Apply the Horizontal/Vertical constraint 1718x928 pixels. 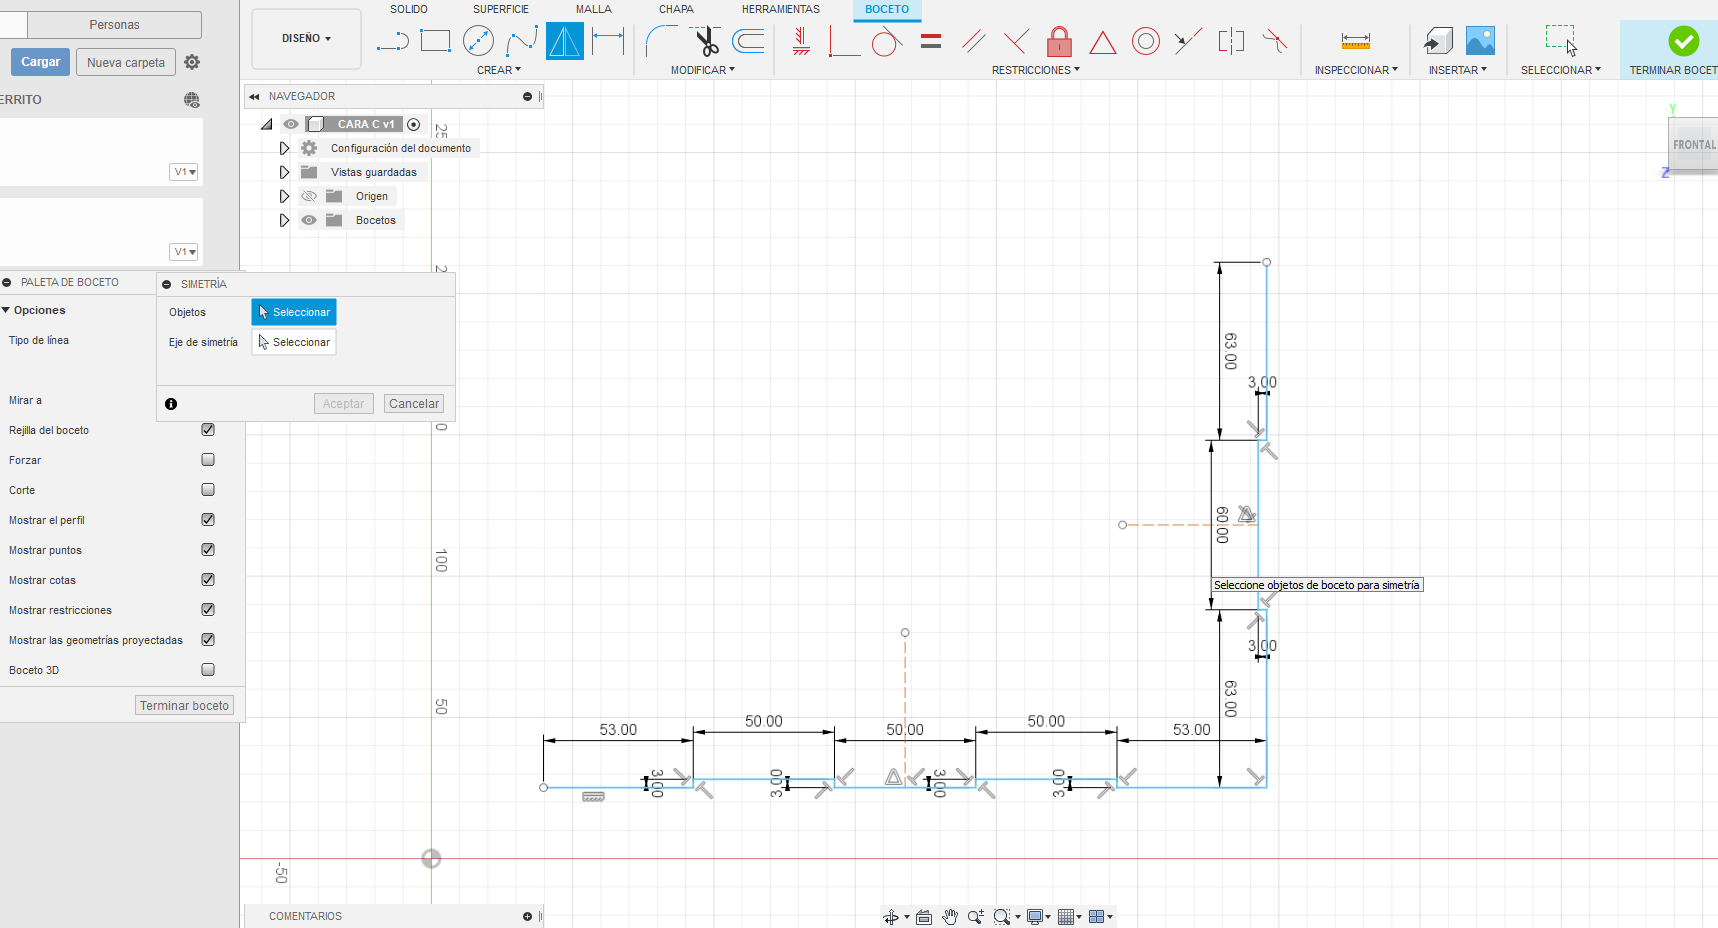[x=802, y=41]
